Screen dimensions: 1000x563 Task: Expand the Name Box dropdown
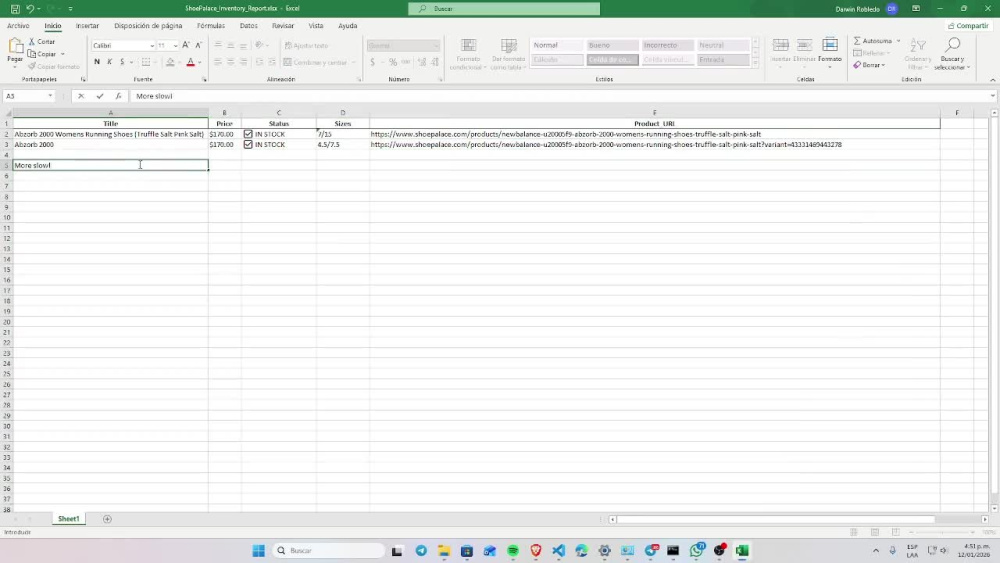50,96
